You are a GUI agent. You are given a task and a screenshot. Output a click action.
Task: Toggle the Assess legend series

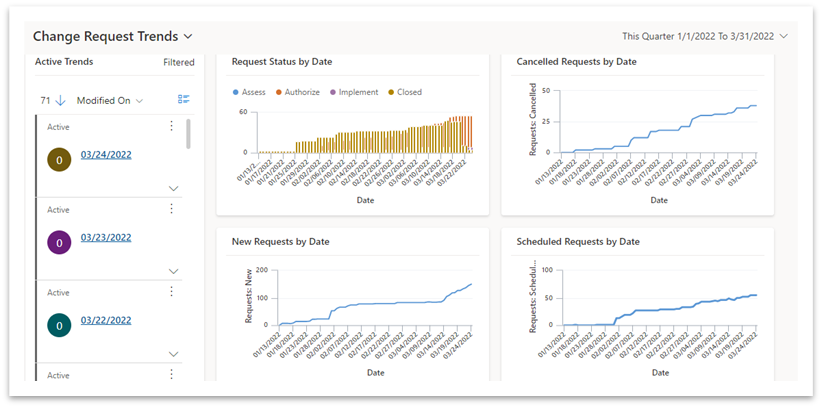249,92
